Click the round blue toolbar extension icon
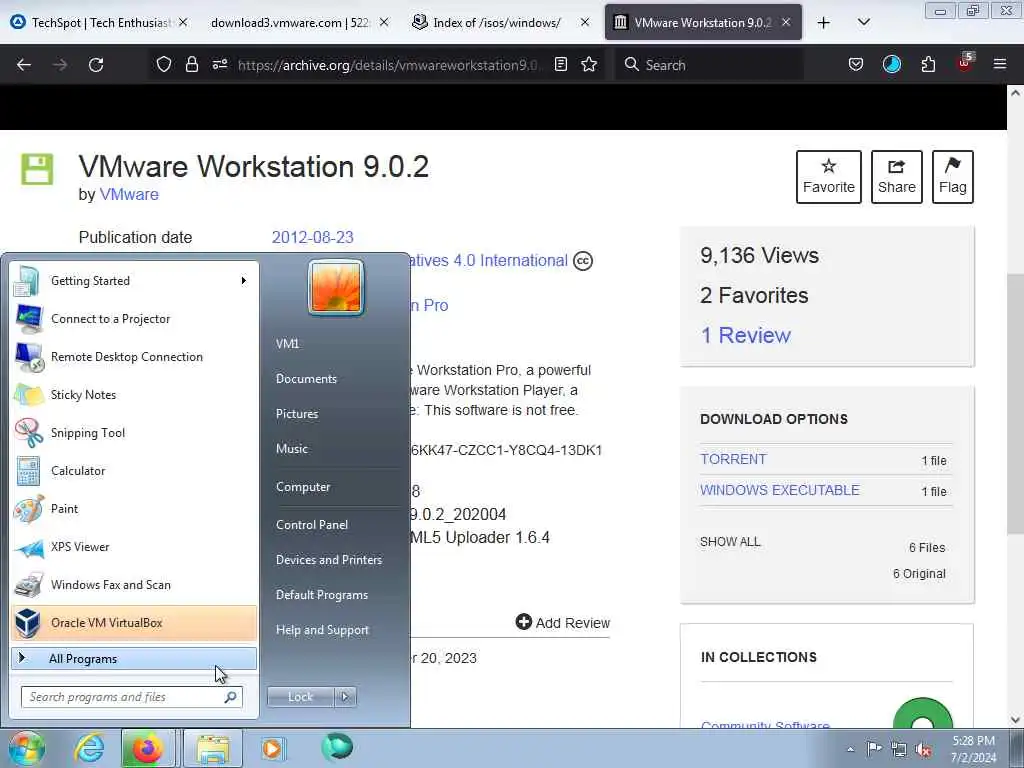The width and height of the screenshot is (1024, 768). click(891, 64)
